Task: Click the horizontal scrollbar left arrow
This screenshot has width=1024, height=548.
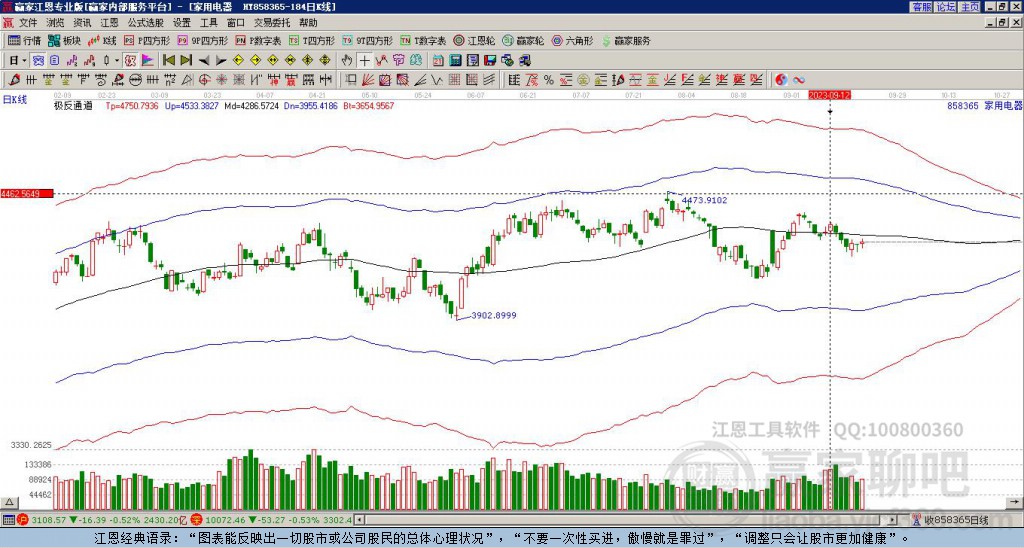Action: (x=359, y=520)
